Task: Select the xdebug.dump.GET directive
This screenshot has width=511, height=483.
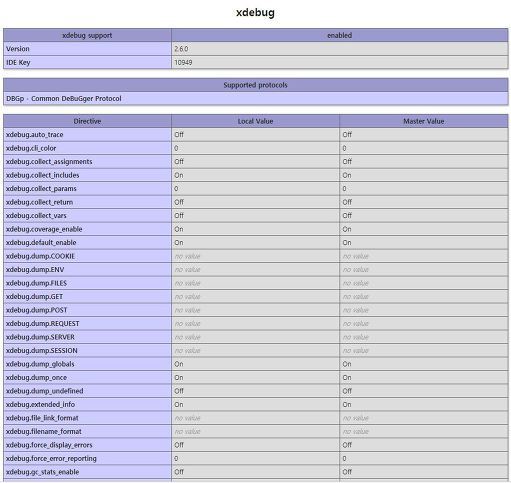Action: coord(34,297)
